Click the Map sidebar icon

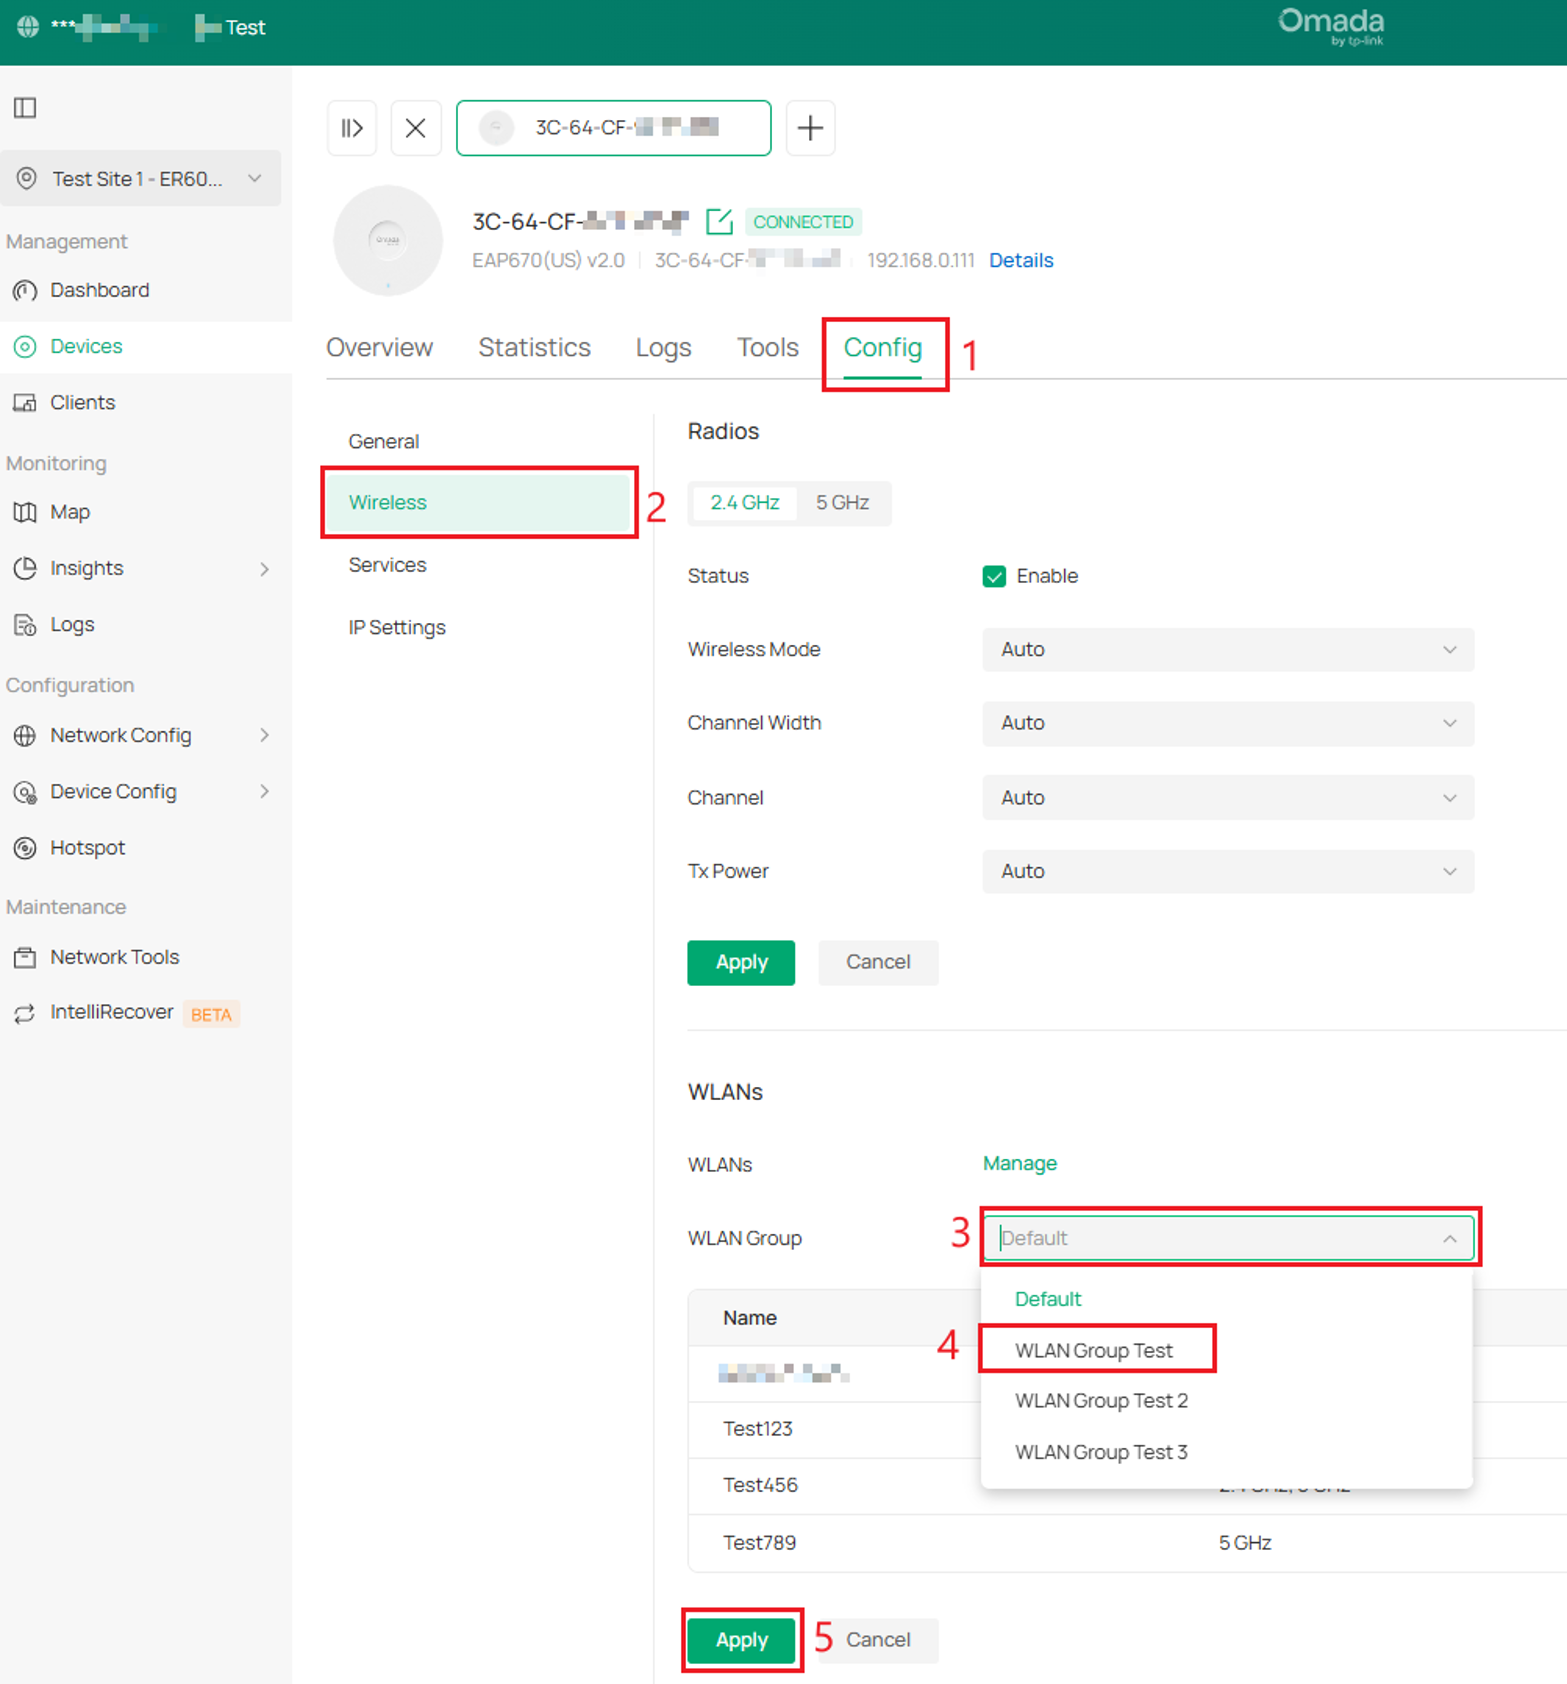pos(25,512)
